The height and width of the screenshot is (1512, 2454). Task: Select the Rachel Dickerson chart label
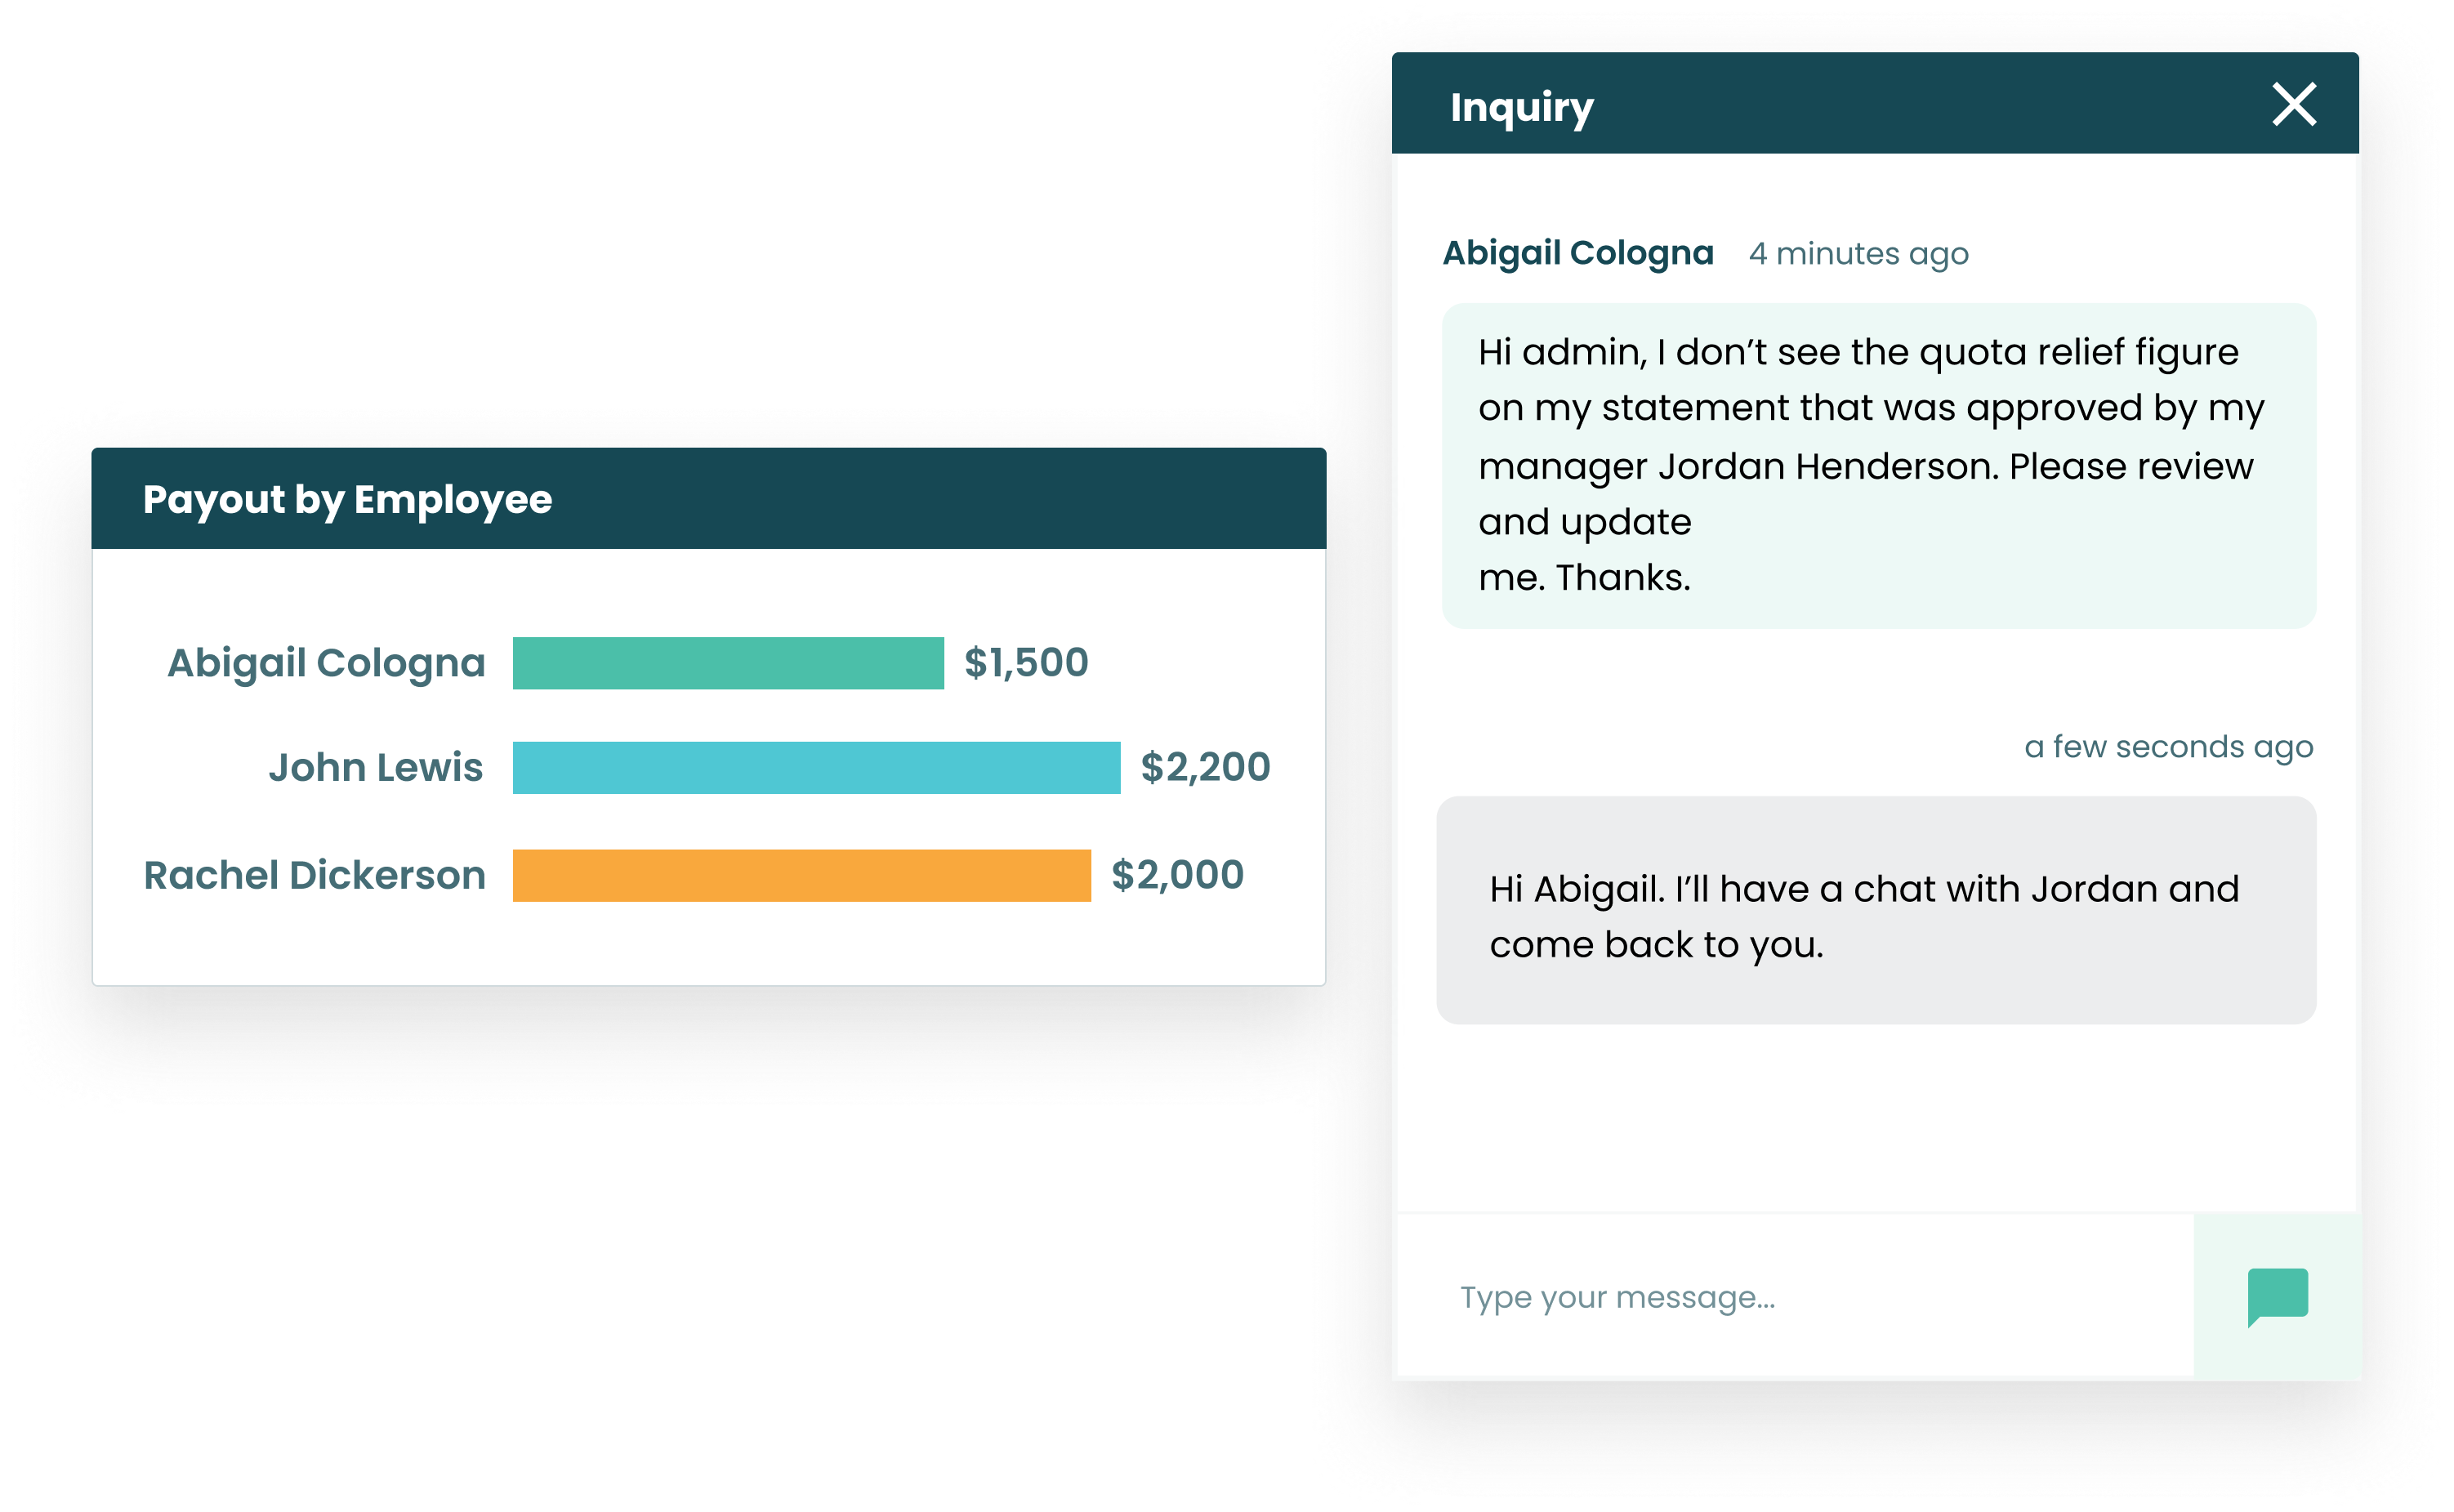tap(314, 875)
